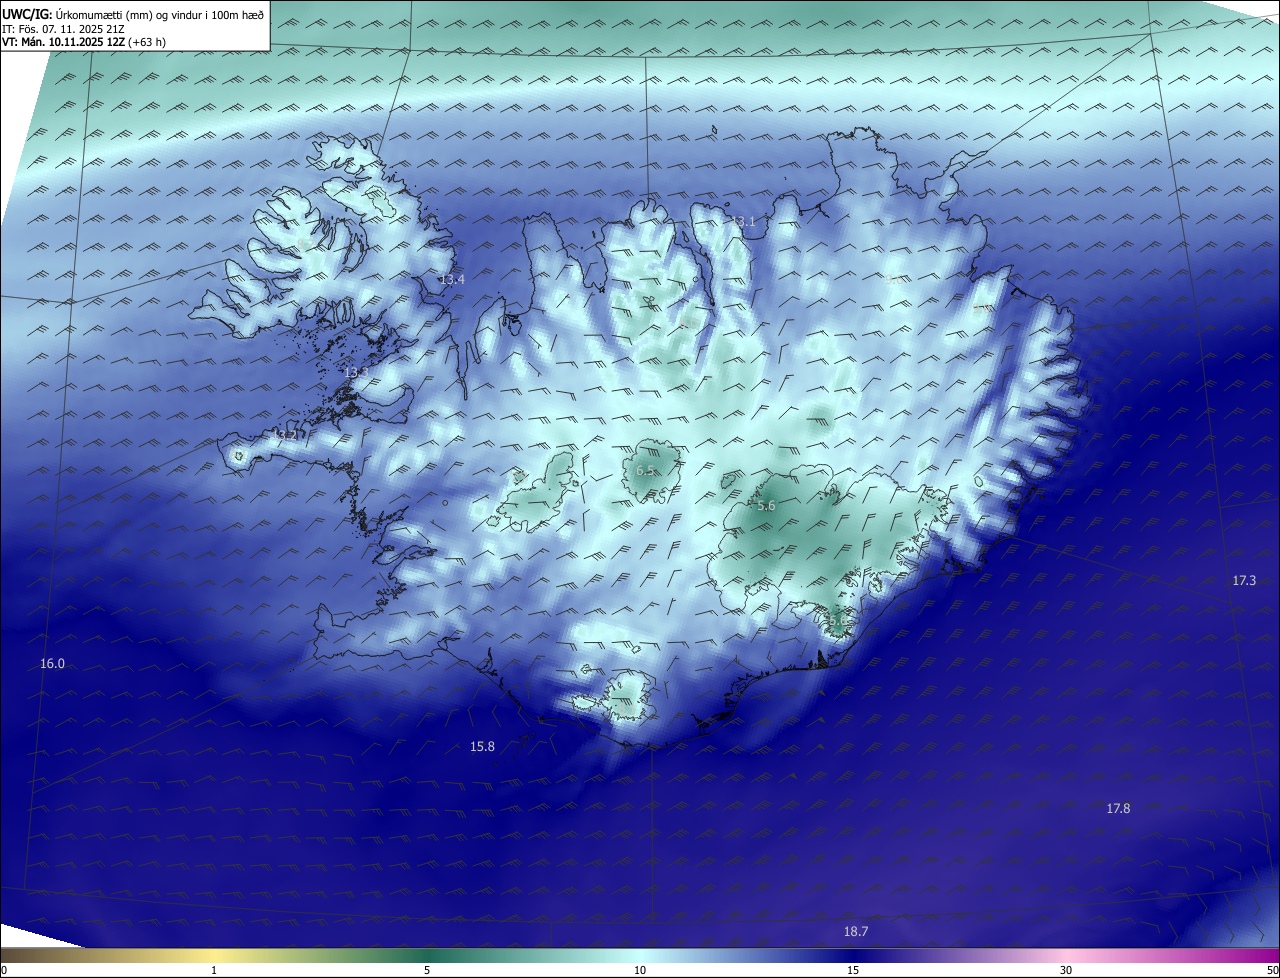This screenshot has height=978, width=1280.
Task: Click the 17.8 value label
Action: 1118,808
